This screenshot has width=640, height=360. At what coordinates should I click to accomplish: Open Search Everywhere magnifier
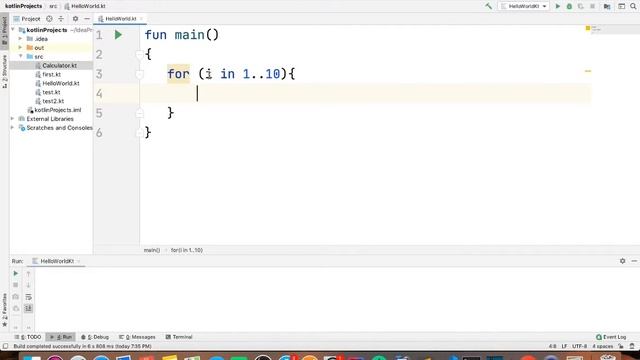pos(633,6)
